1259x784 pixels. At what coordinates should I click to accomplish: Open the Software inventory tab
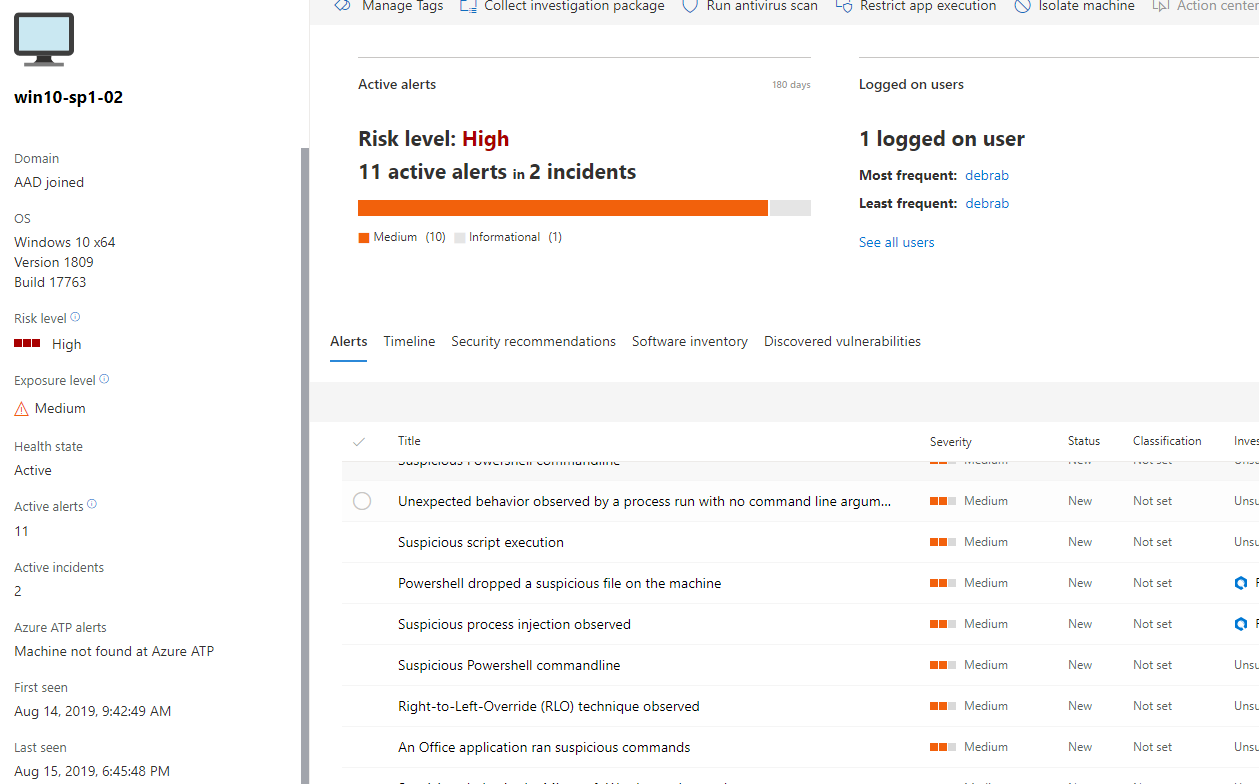(689, 342)
